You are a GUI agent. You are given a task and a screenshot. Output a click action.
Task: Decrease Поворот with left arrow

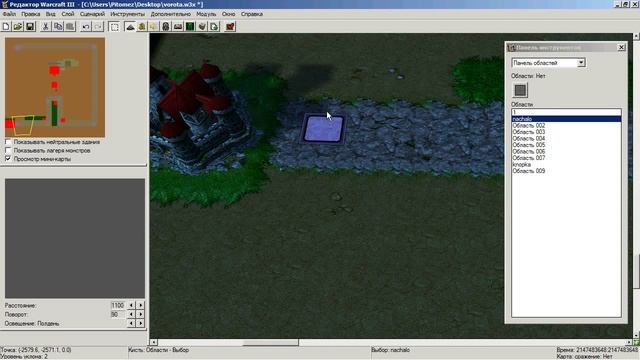pos(131,314)
